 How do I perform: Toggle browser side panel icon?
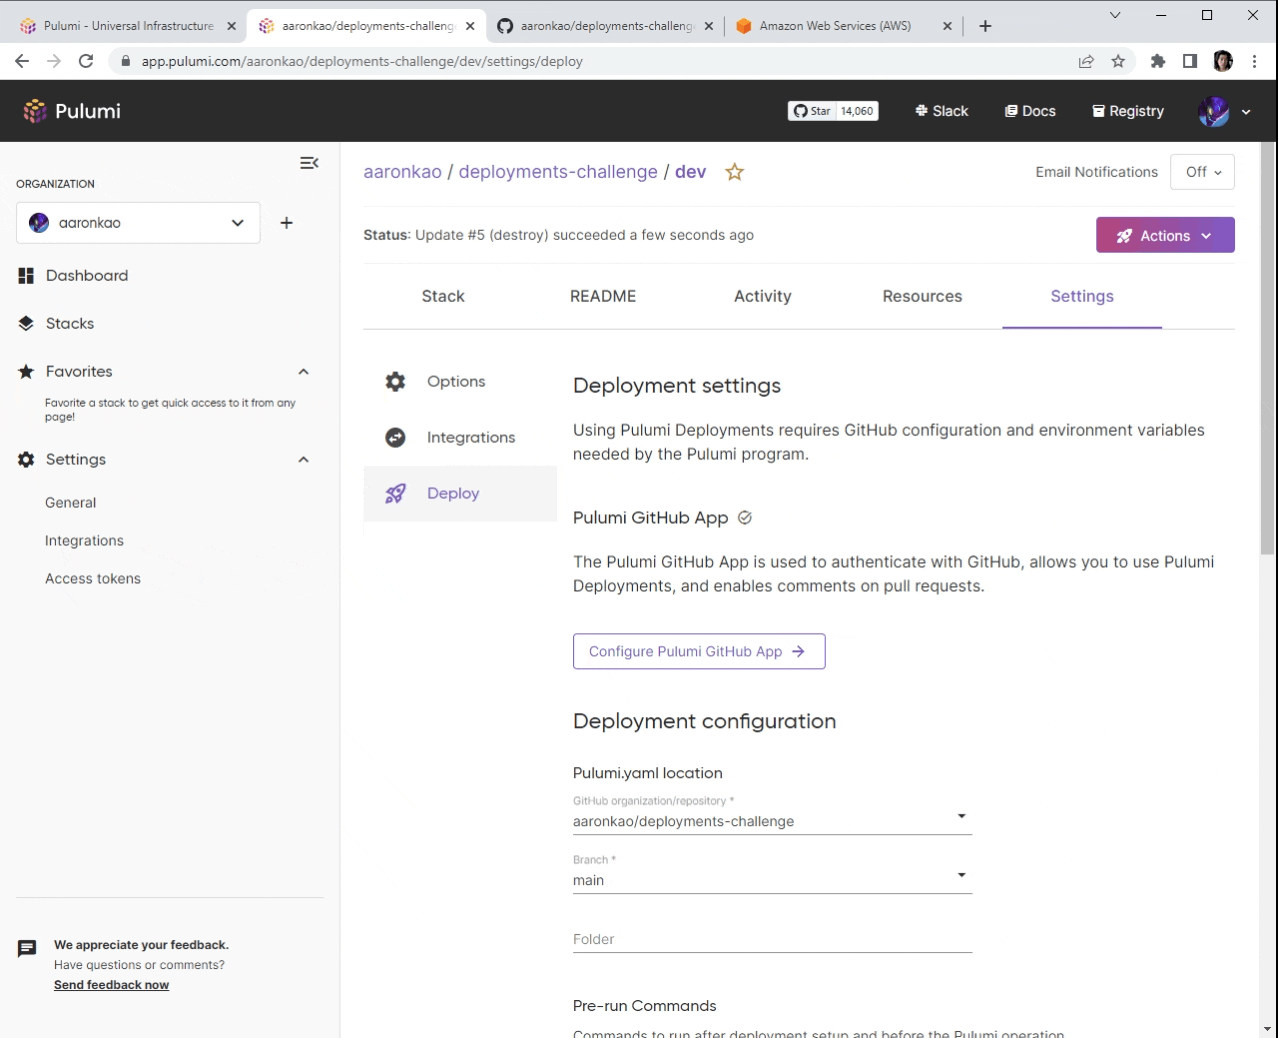[1190, 61]
